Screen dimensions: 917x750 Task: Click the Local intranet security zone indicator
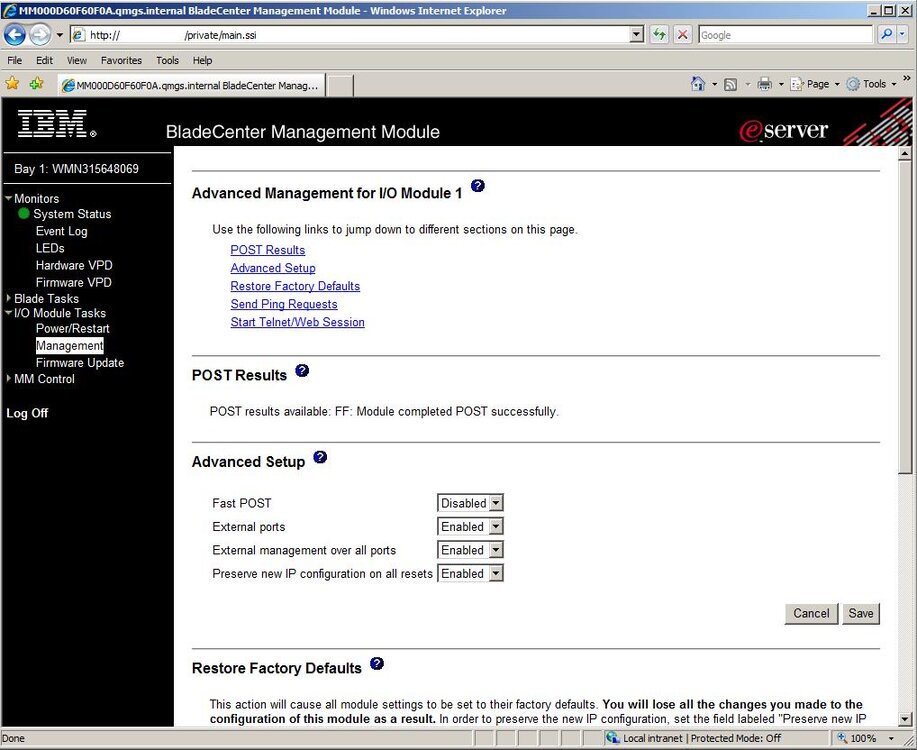point(694,738)
